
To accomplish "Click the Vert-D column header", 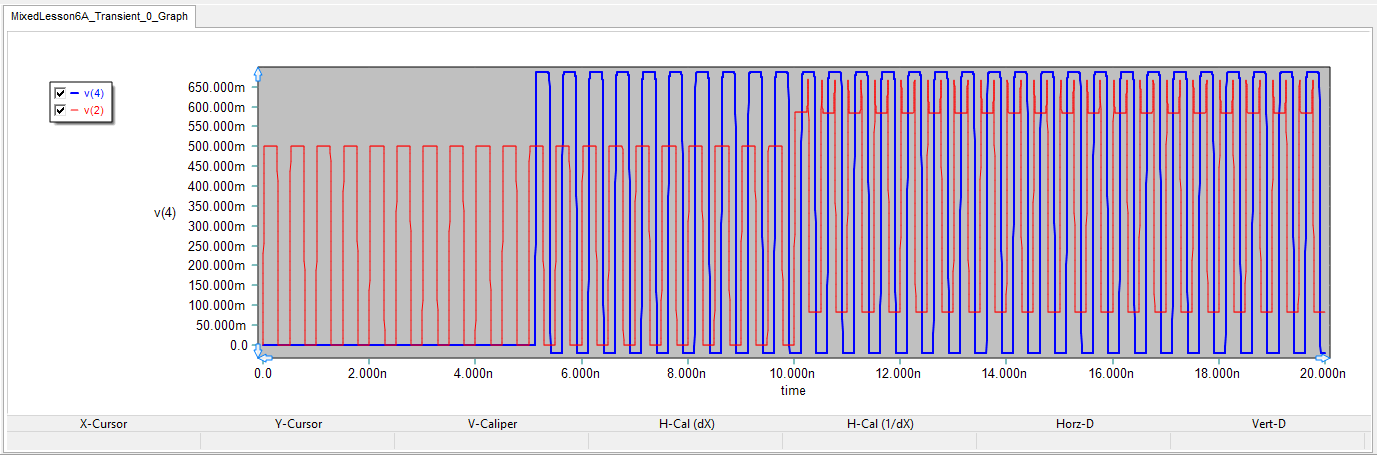I will 1268,424.
